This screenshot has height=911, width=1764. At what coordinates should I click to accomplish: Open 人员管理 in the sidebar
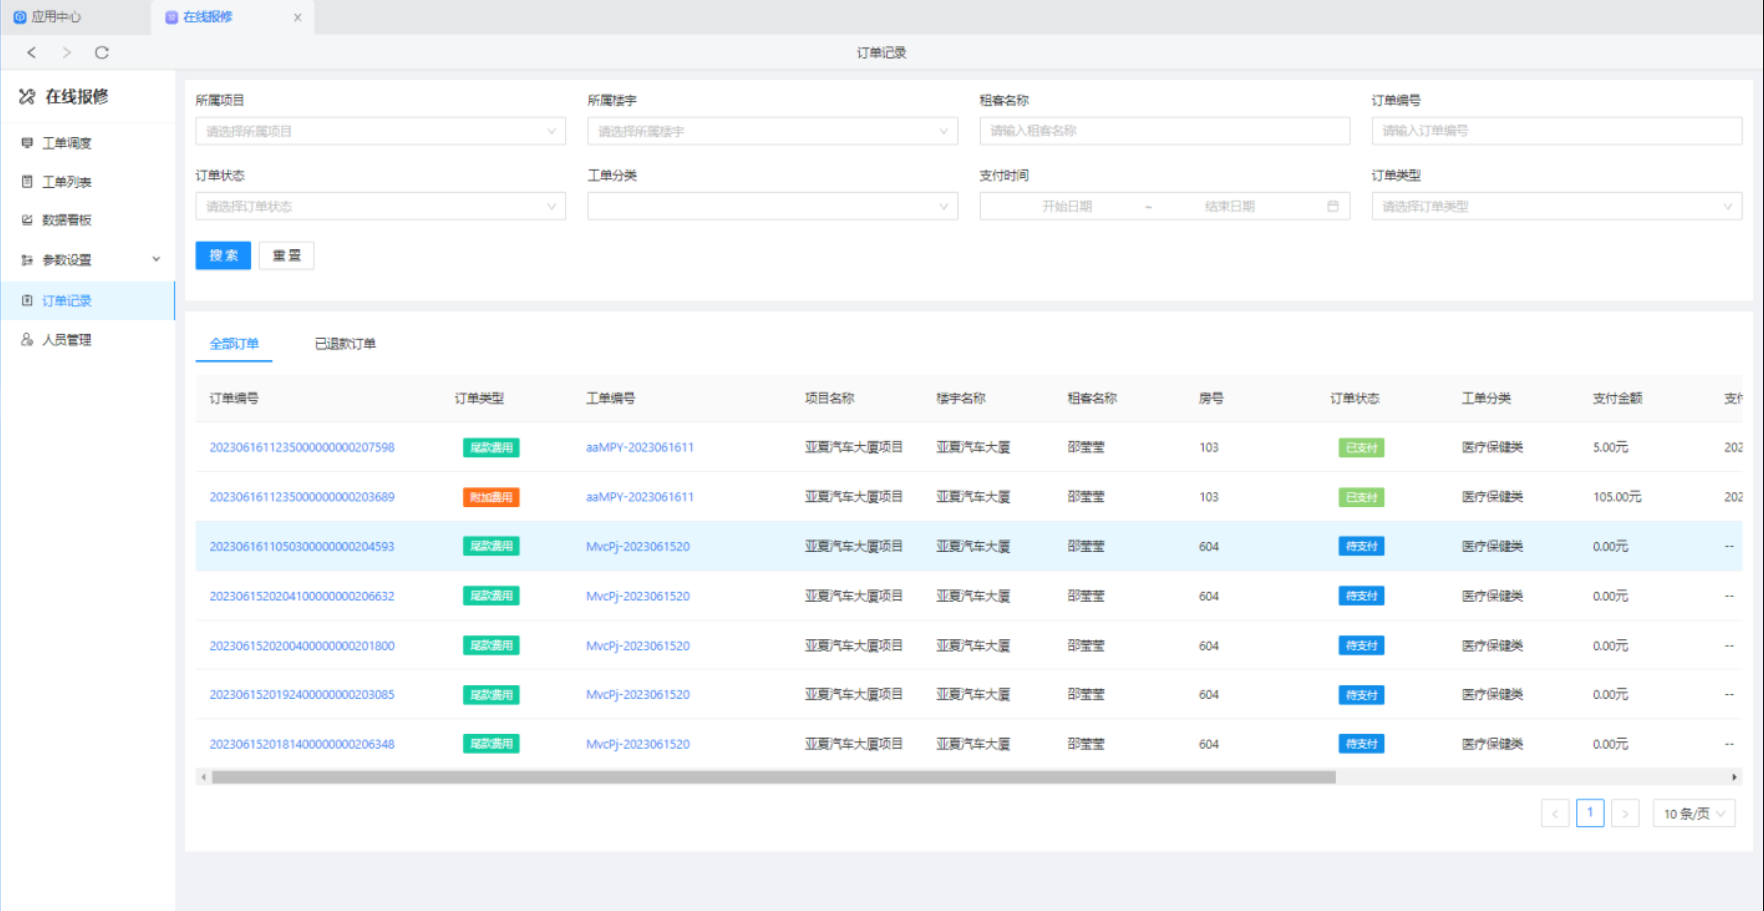coord(66,340)
